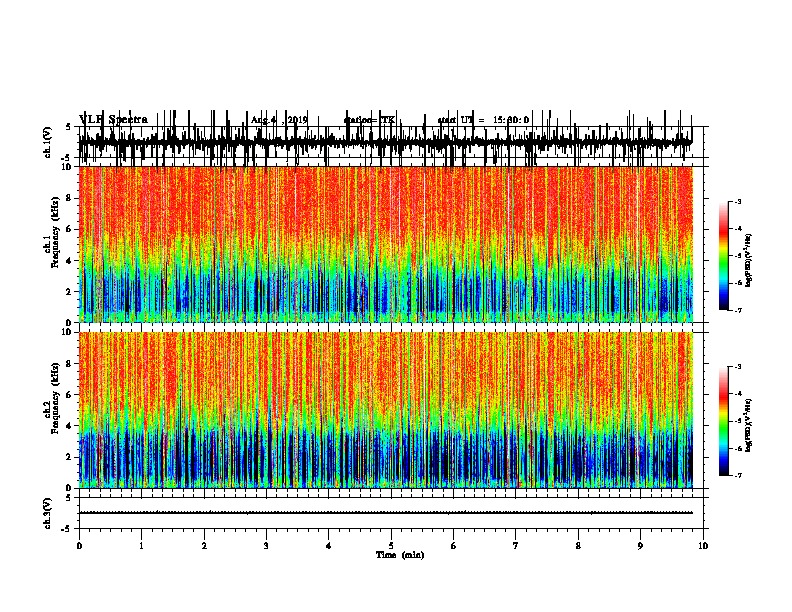Image resolution: width=792 pixels, height=612 pixels.
Task: Click the ch.2 spectrogram color bar
Action: tap(724, 421)
